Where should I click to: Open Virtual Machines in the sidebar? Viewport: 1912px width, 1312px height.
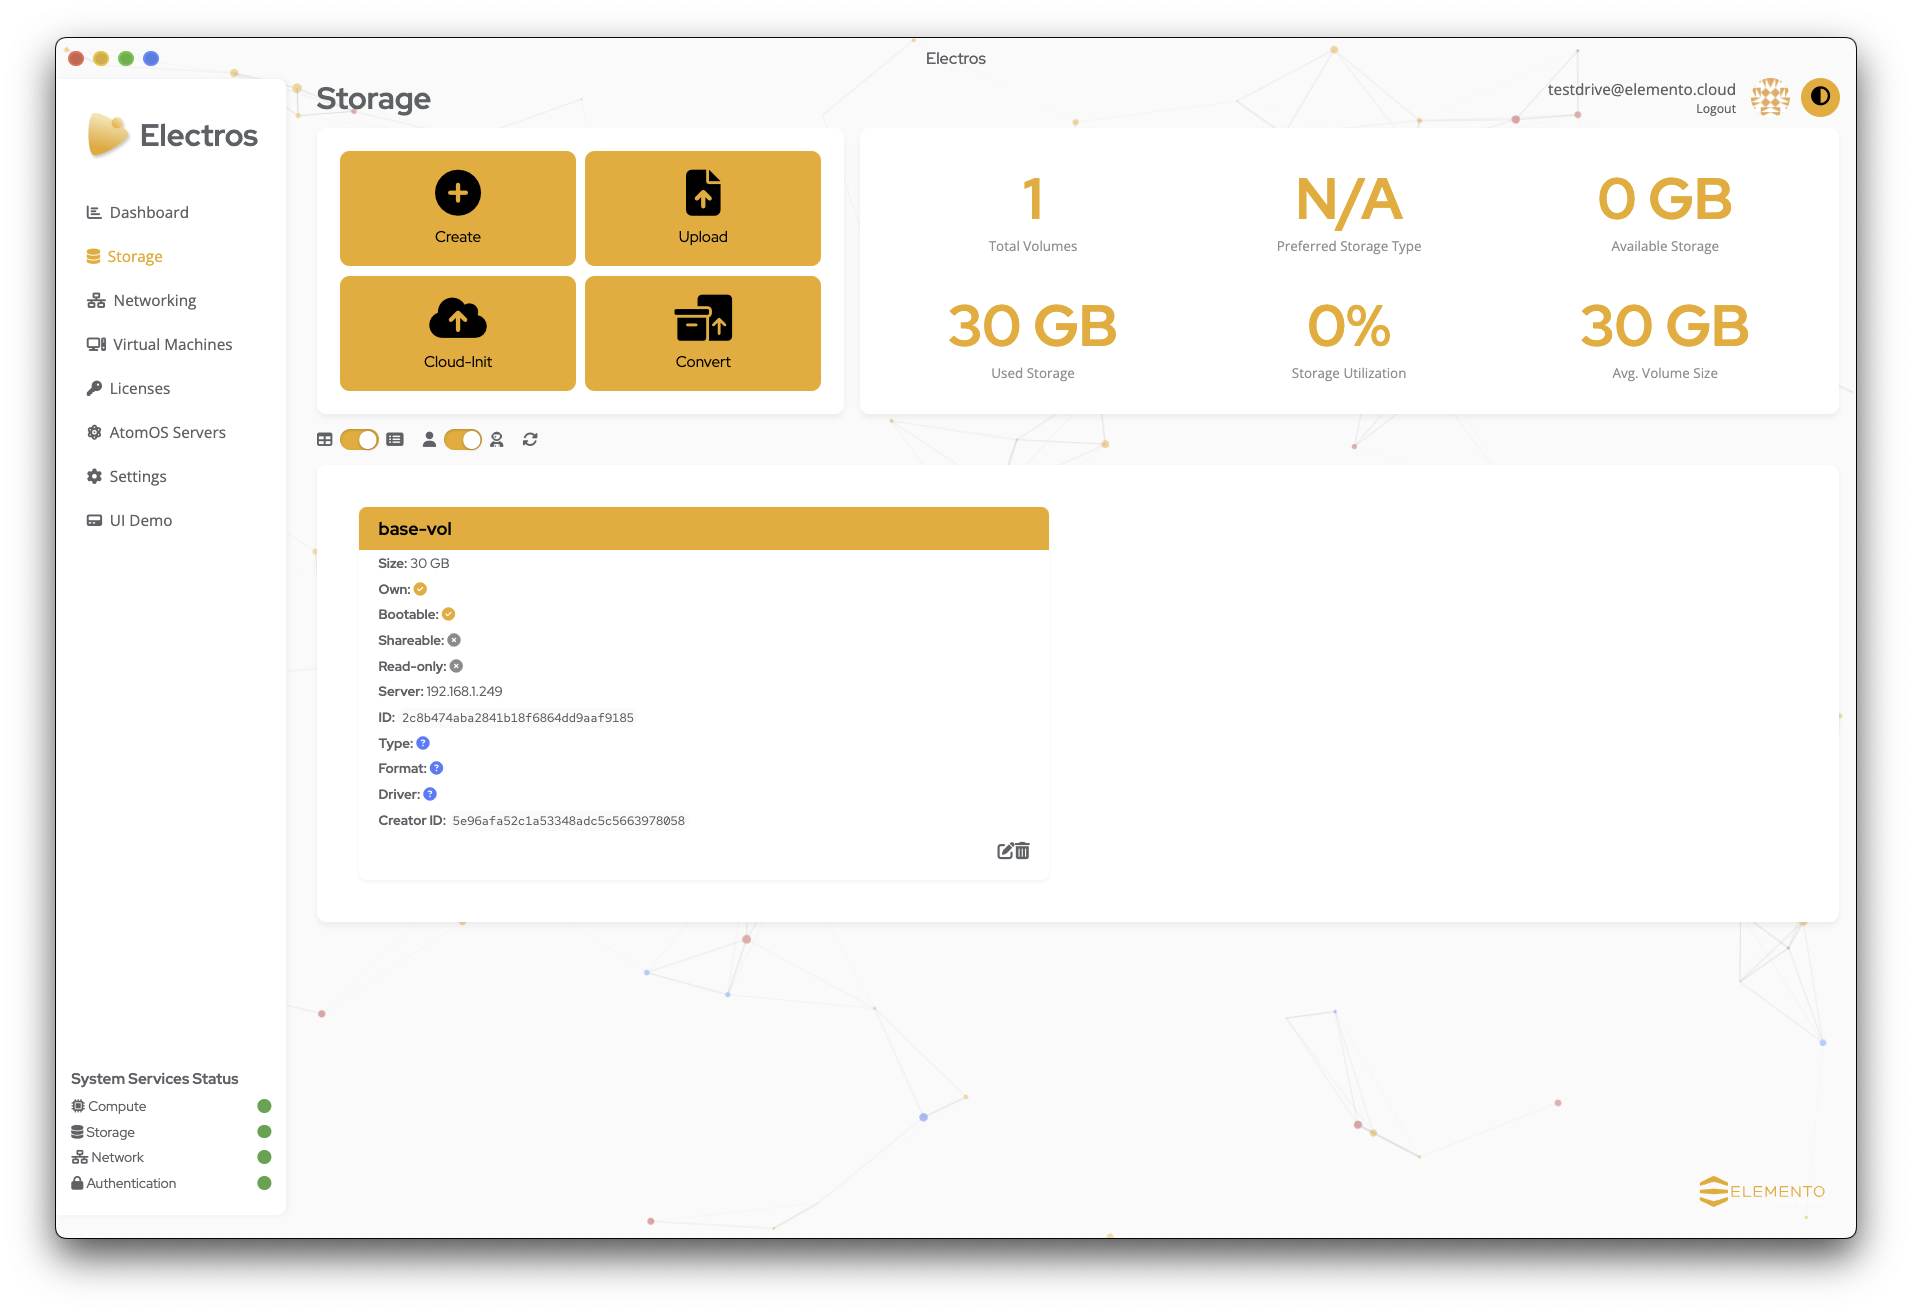point(159,344)
